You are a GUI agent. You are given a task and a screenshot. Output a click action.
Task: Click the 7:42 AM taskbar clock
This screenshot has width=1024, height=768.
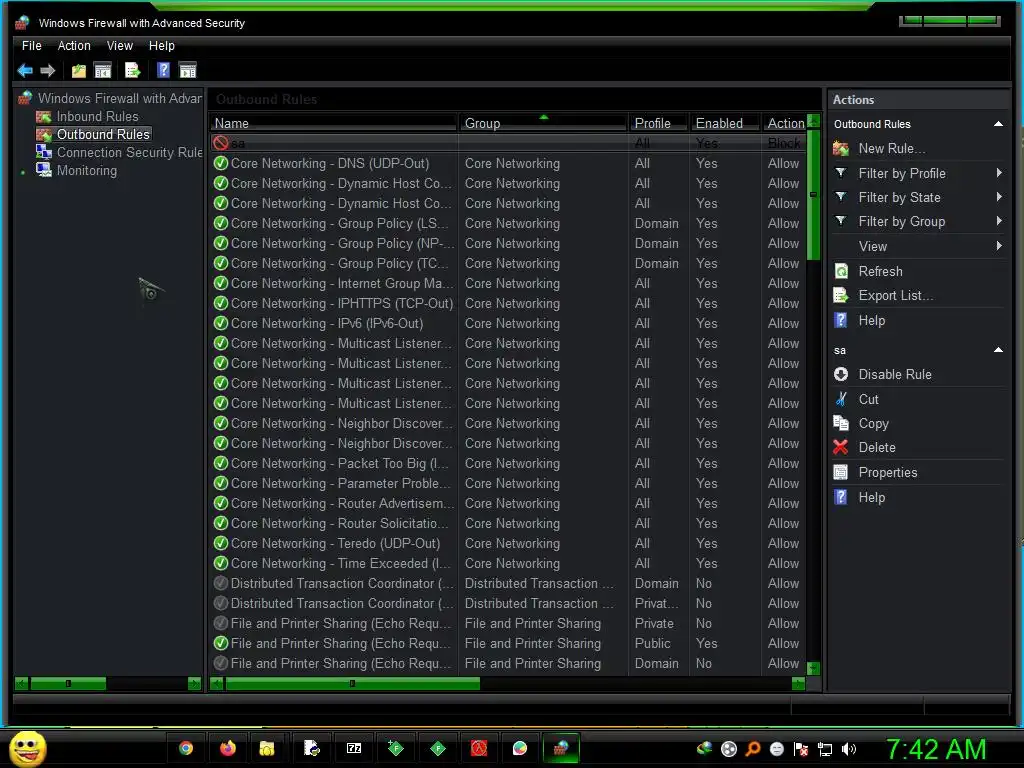[936, 750]
